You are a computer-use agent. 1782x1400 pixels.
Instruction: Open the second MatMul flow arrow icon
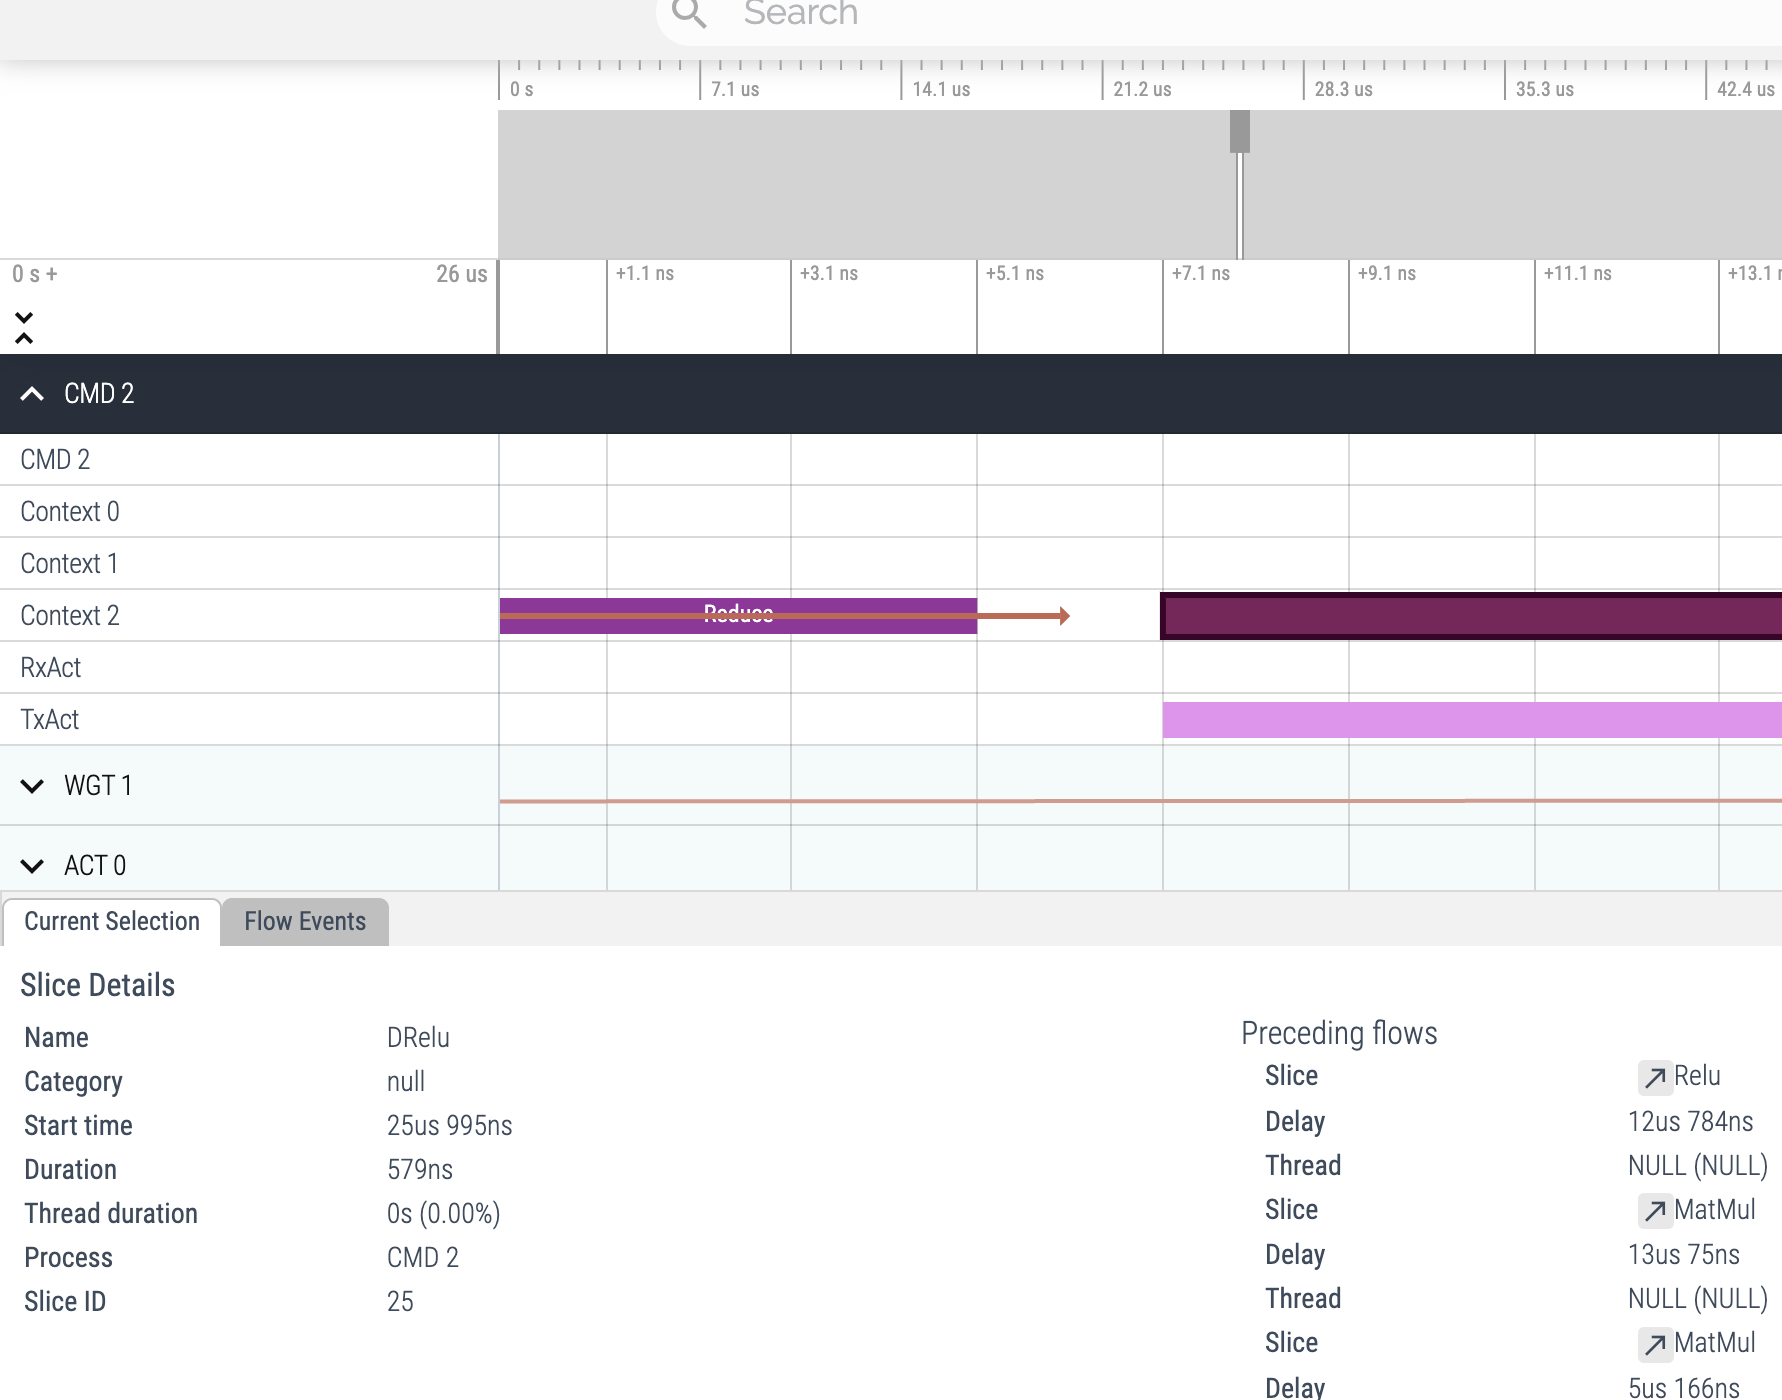click(x=1655, y=1344)
